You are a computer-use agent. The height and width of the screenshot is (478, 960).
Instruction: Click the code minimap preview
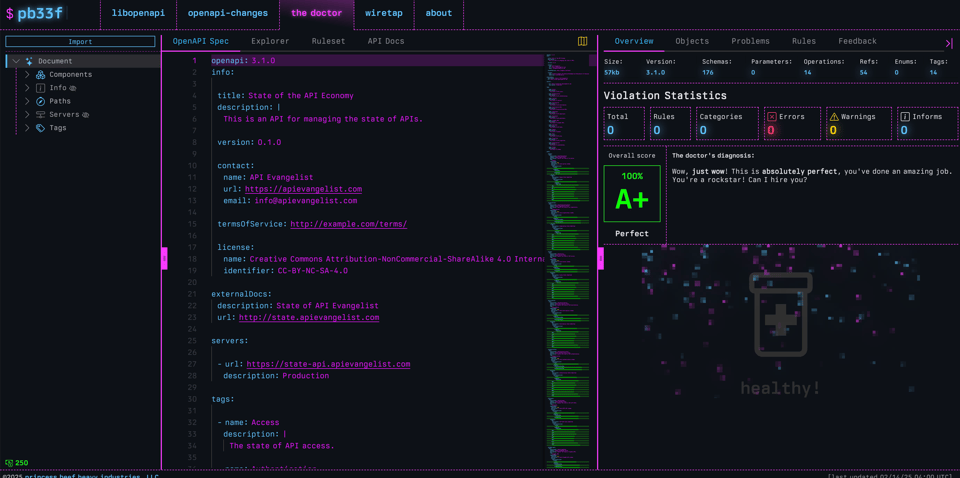coord(568,260)
